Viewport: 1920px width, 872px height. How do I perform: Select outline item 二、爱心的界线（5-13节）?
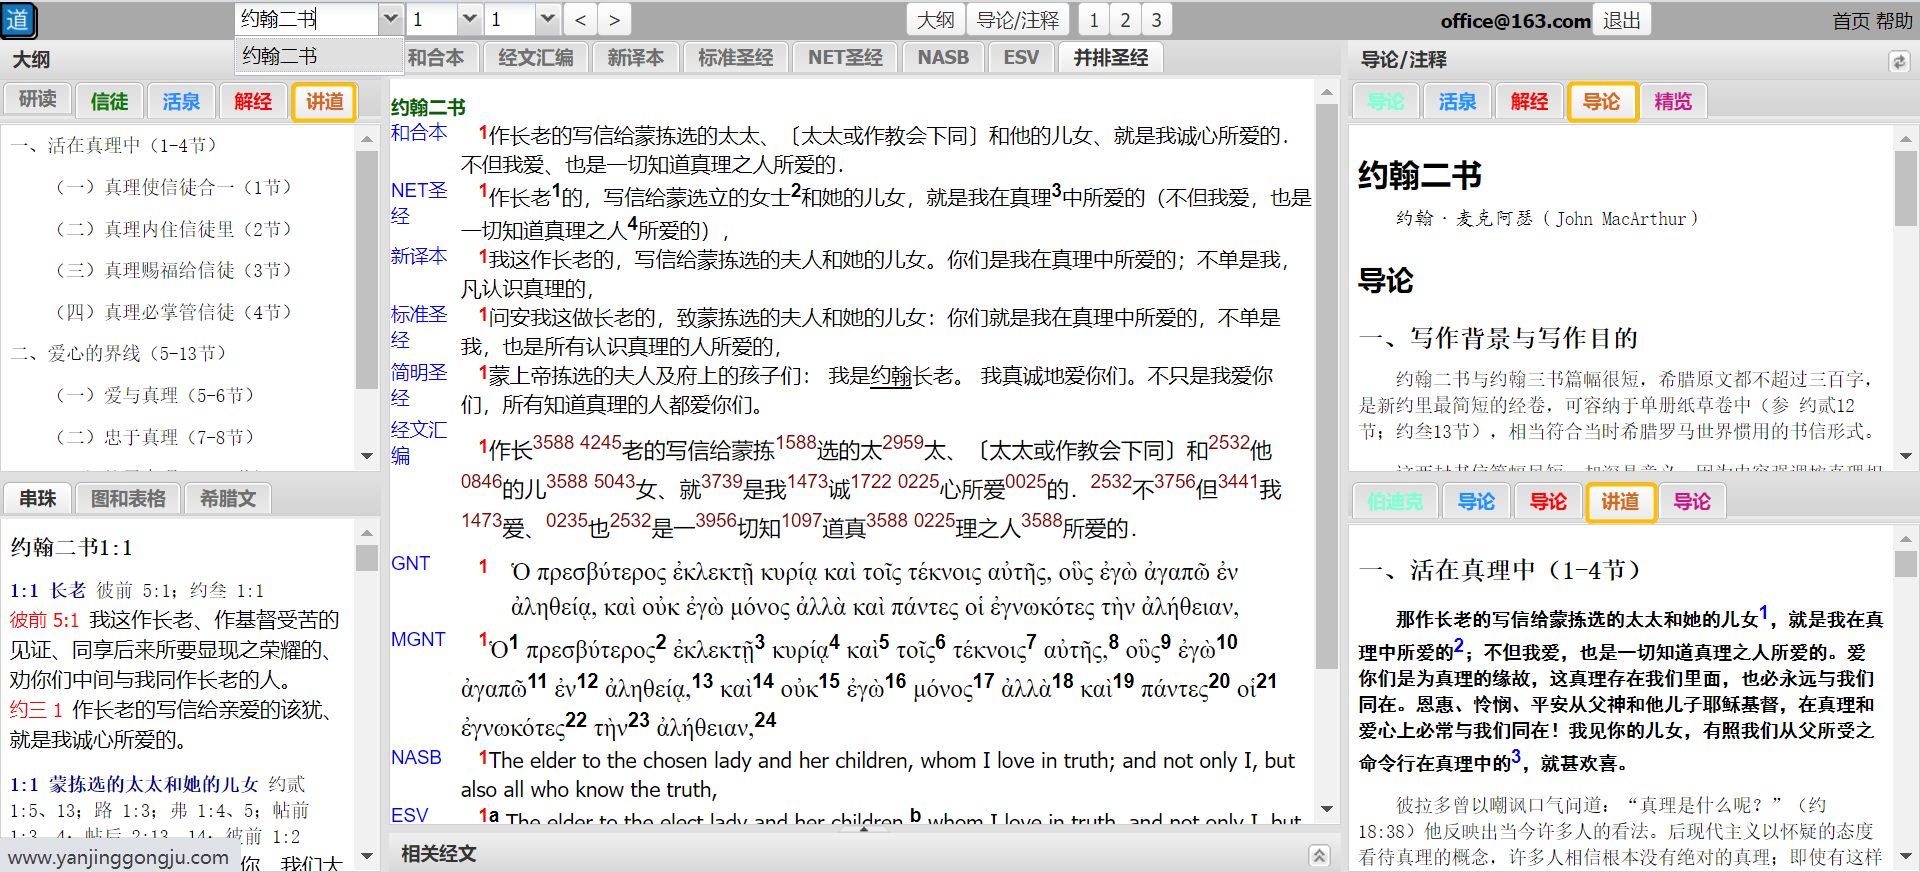click(118, 353)
